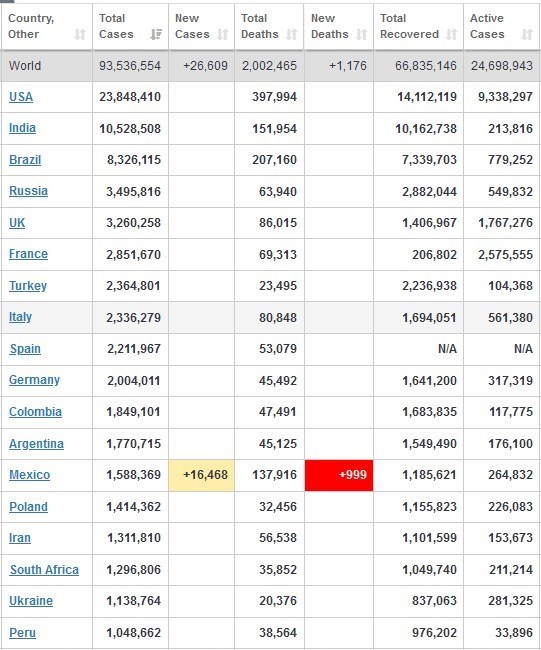
Task: Follow the Russia link
Action: click(x=28, y=191)
